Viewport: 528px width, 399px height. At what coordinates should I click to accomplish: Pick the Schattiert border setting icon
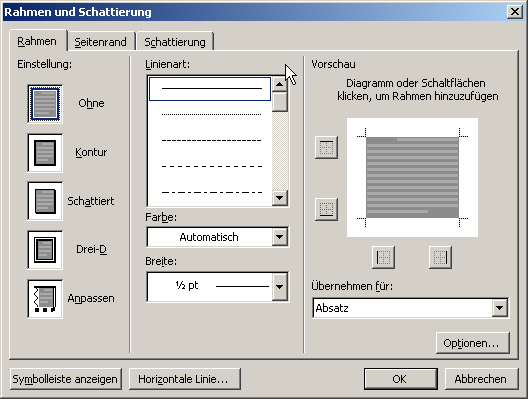(x=45, y=201)
